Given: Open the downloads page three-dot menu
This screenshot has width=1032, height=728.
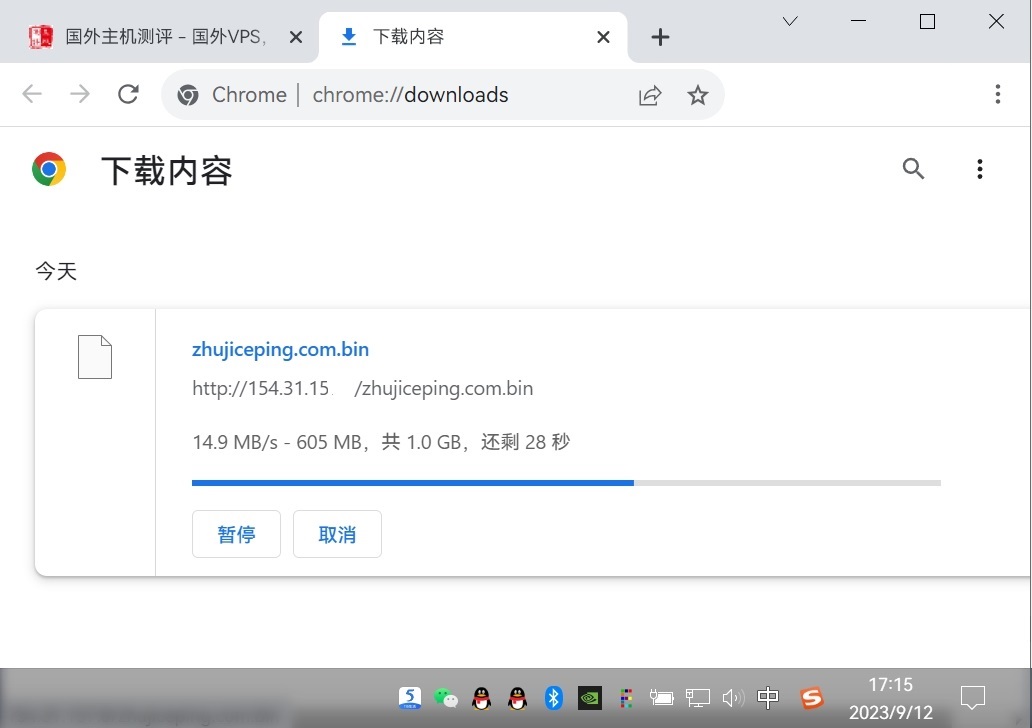Looking at the screenshot, I should tap(980, 169).
